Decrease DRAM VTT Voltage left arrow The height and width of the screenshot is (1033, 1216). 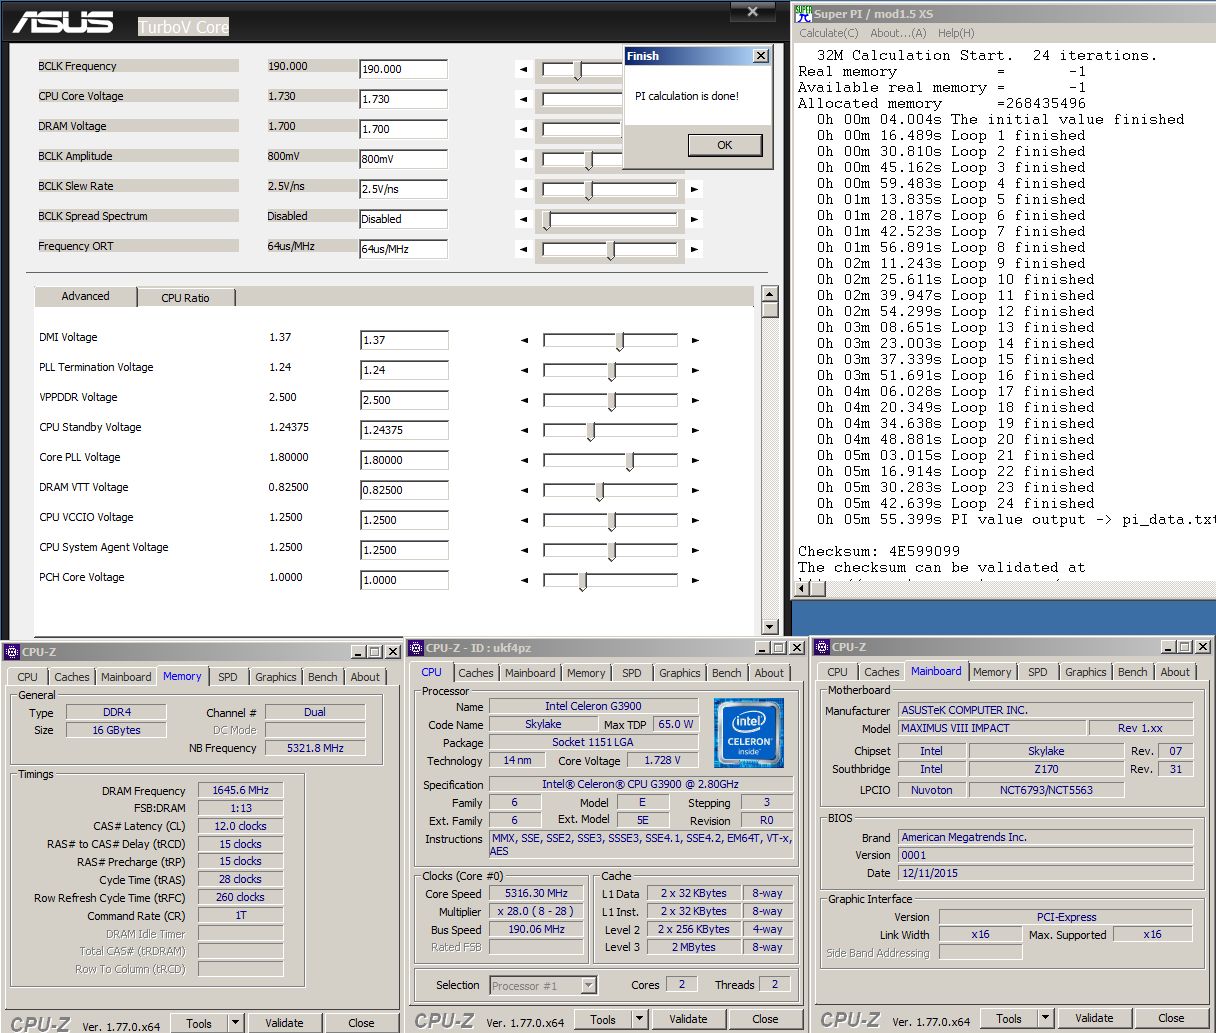(524, 491)
